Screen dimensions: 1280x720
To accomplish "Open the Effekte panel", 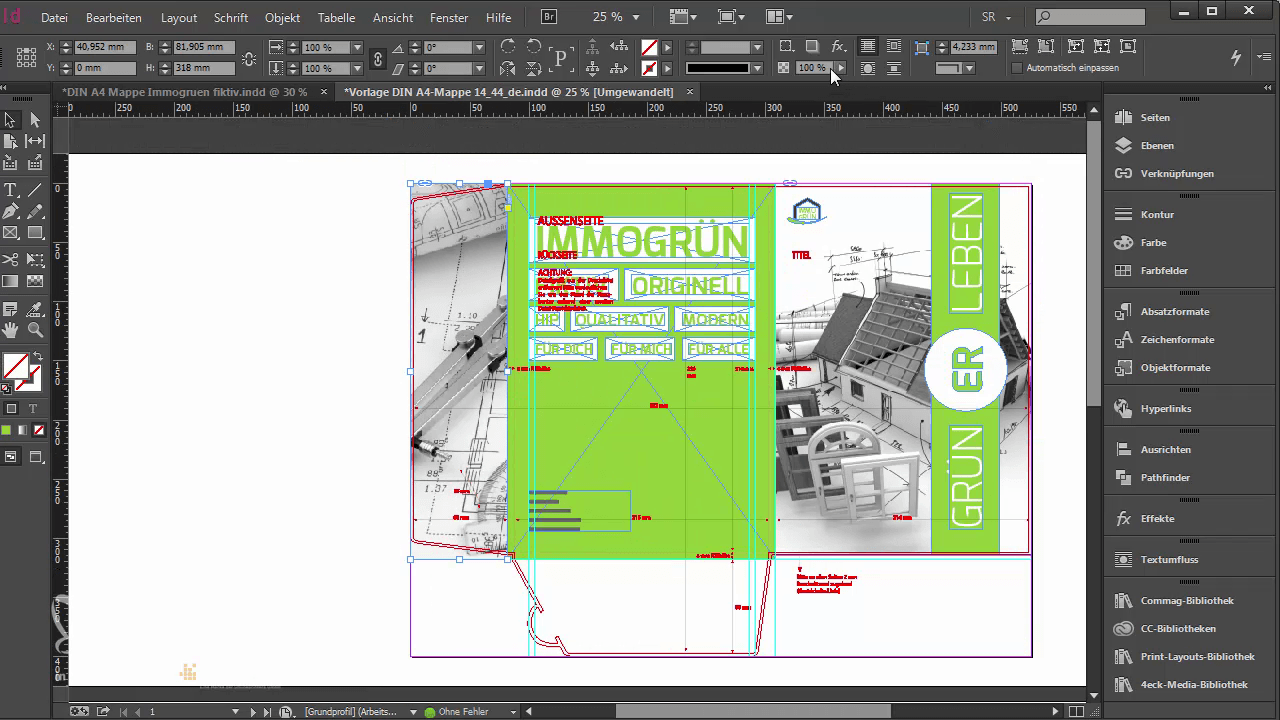I will 1157,518.
